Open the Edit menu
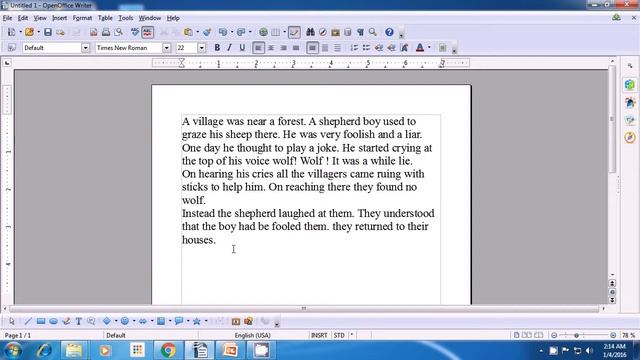 [23, 18]
